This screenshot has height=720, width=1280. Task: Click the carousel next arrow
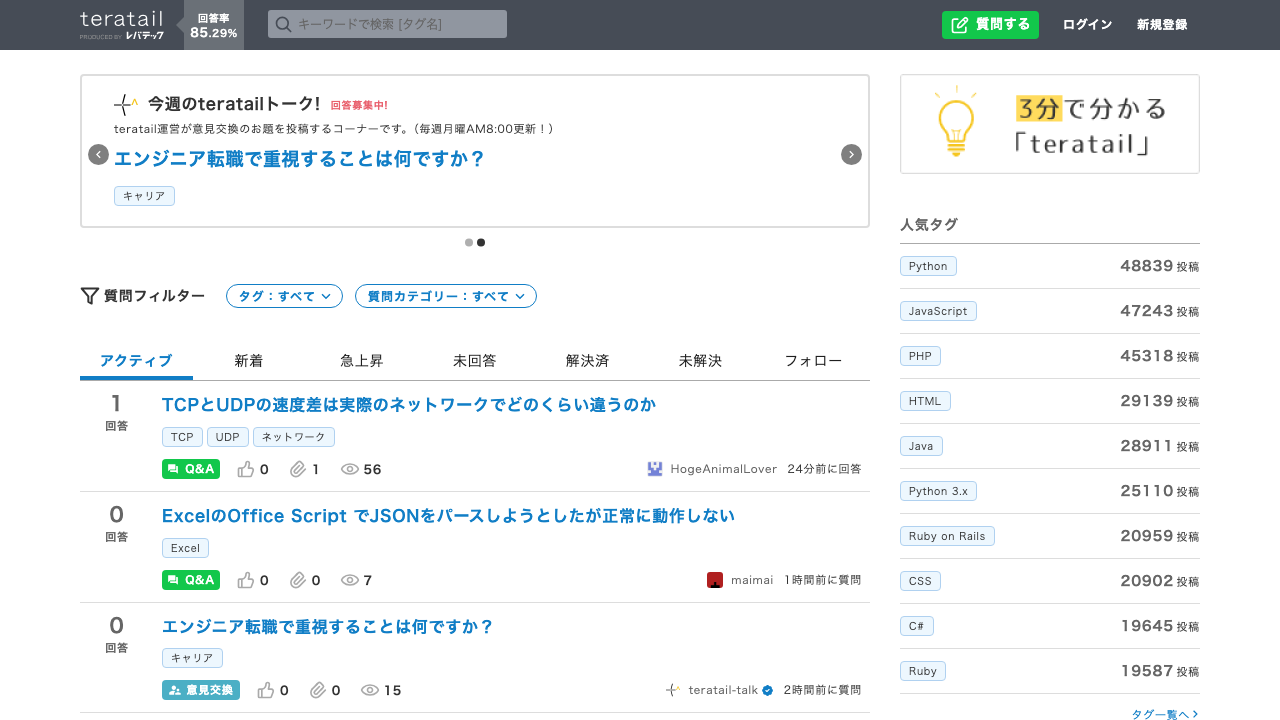coord(851,154)
